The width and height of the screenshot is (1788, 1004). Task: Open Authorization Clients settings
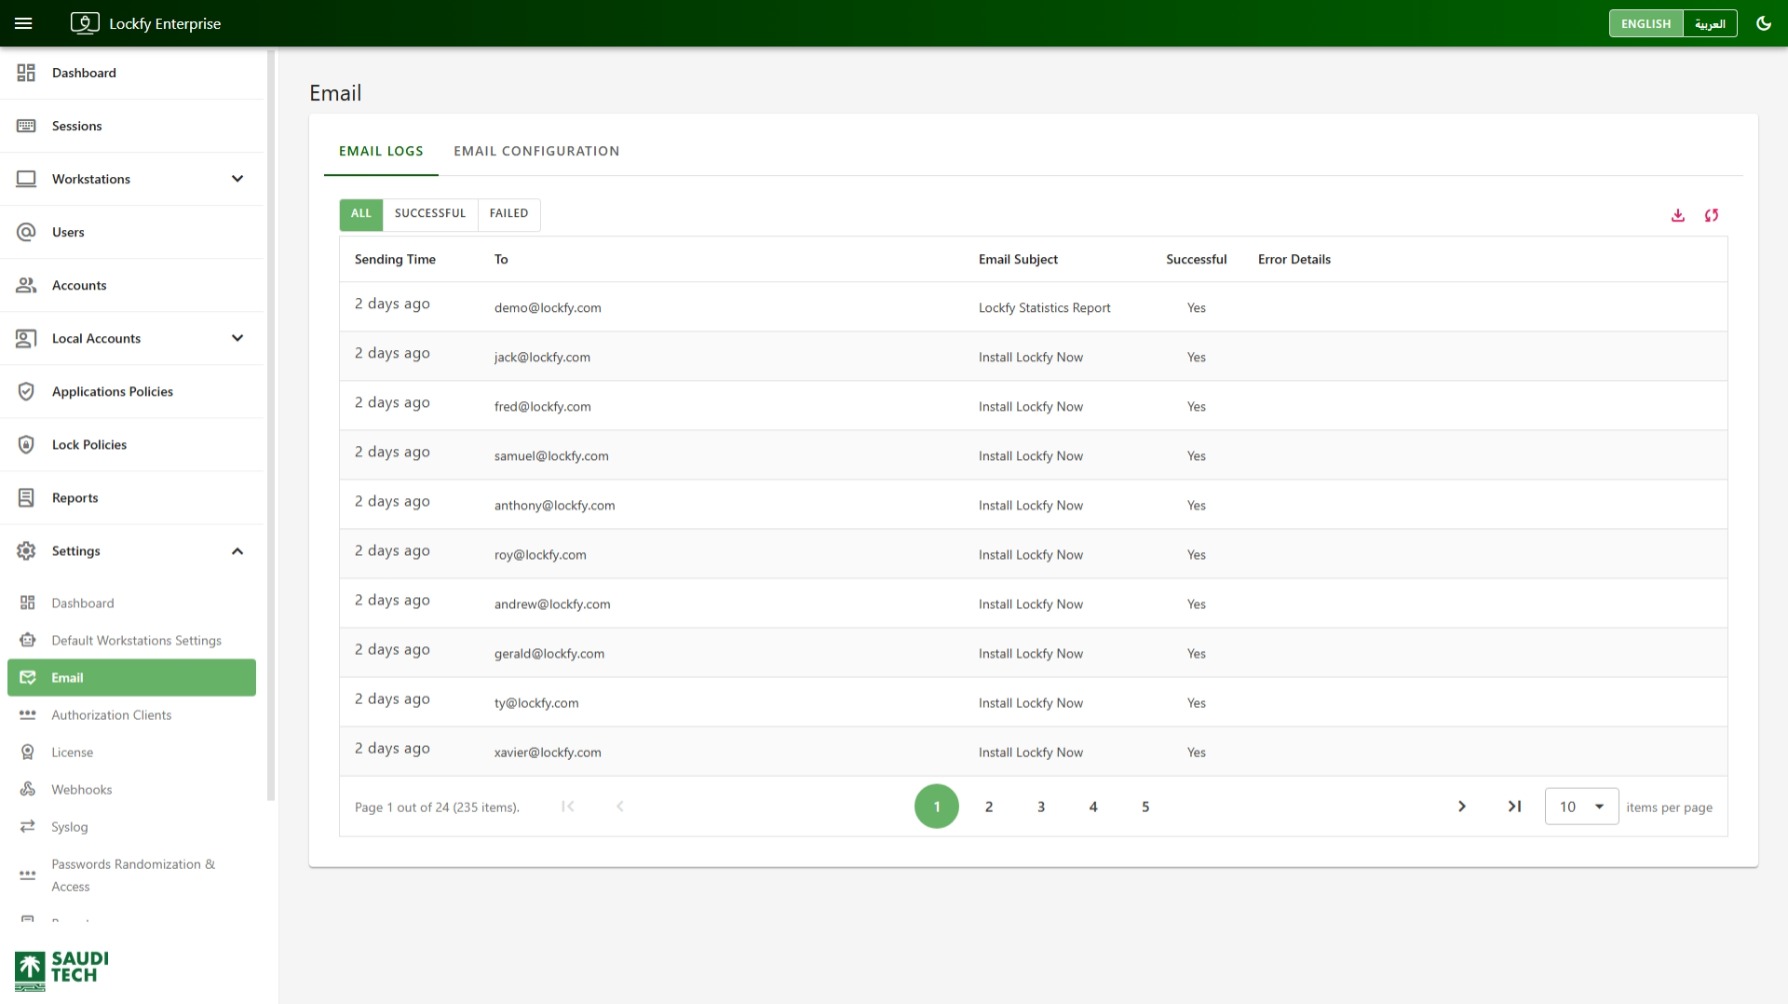[132, 715]
